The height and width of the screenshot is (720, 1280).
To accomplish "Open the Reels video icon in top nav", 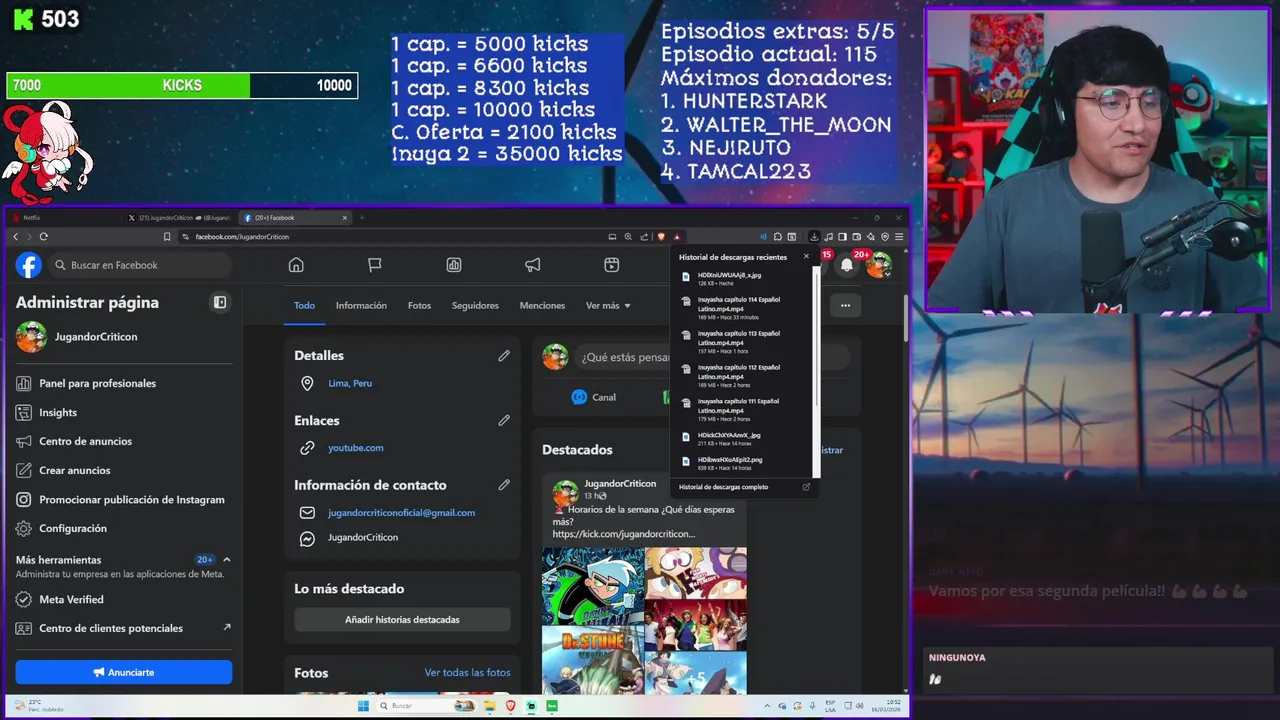I will coord(612,265).
